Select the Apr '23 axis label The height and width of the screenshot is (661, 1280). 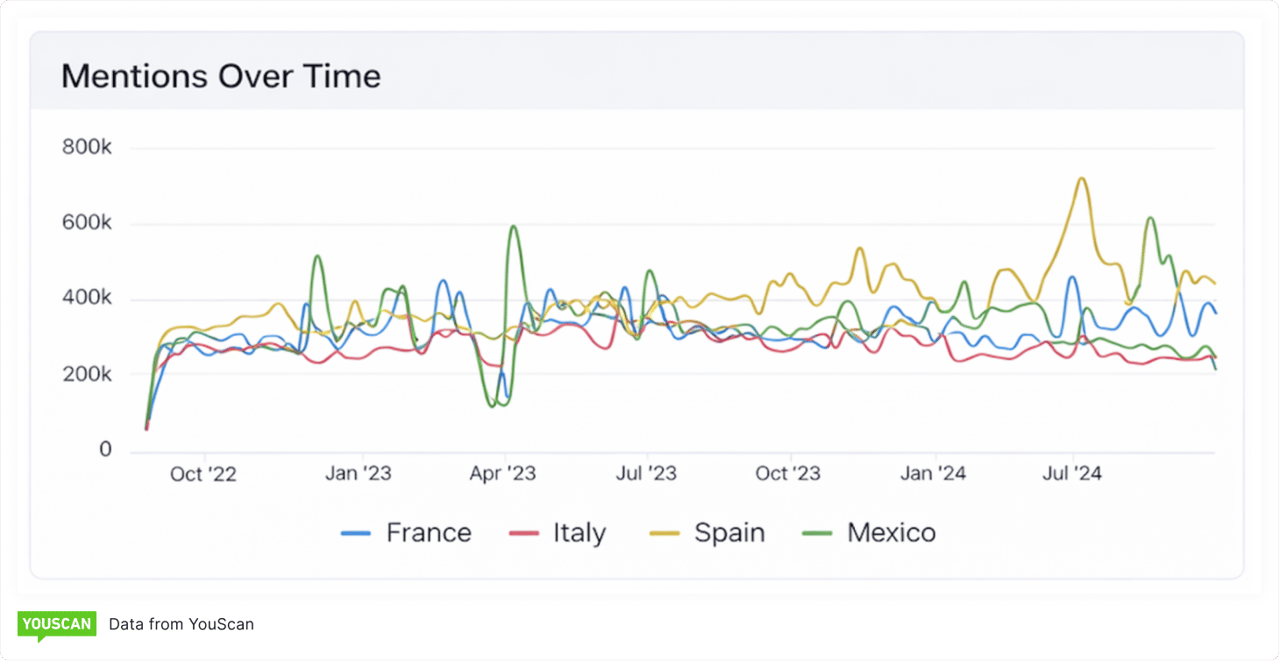point(503,473)
